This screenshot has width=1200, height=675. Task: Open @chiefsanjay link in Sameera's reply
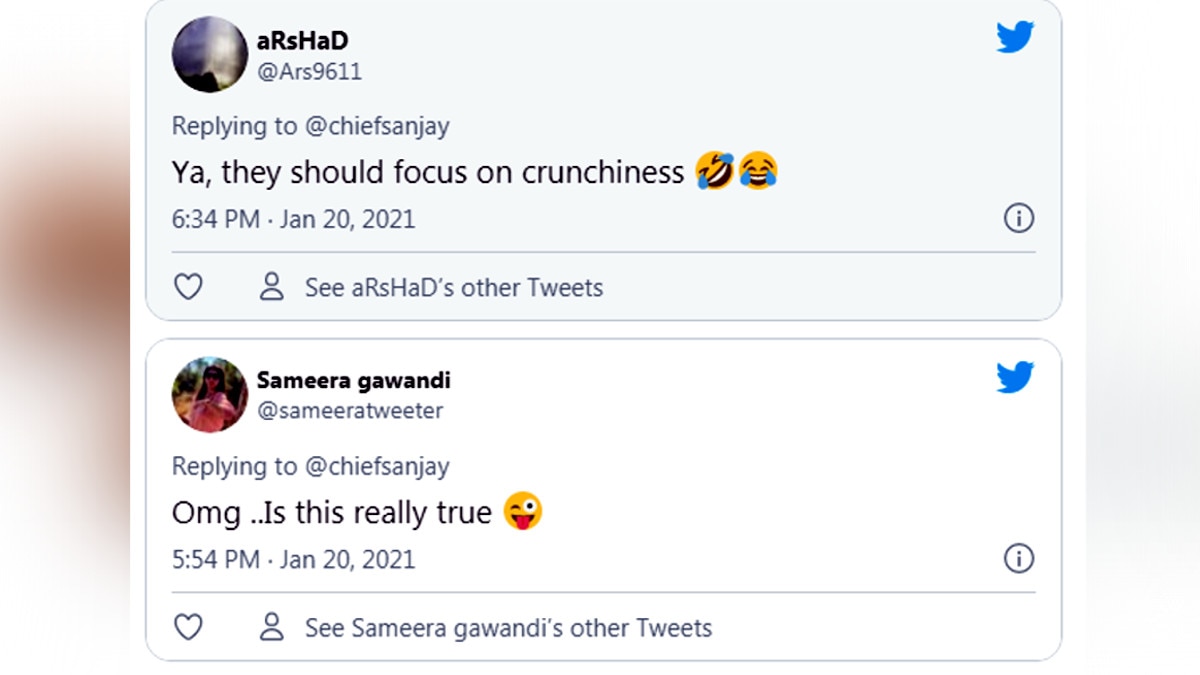point(376,466)
